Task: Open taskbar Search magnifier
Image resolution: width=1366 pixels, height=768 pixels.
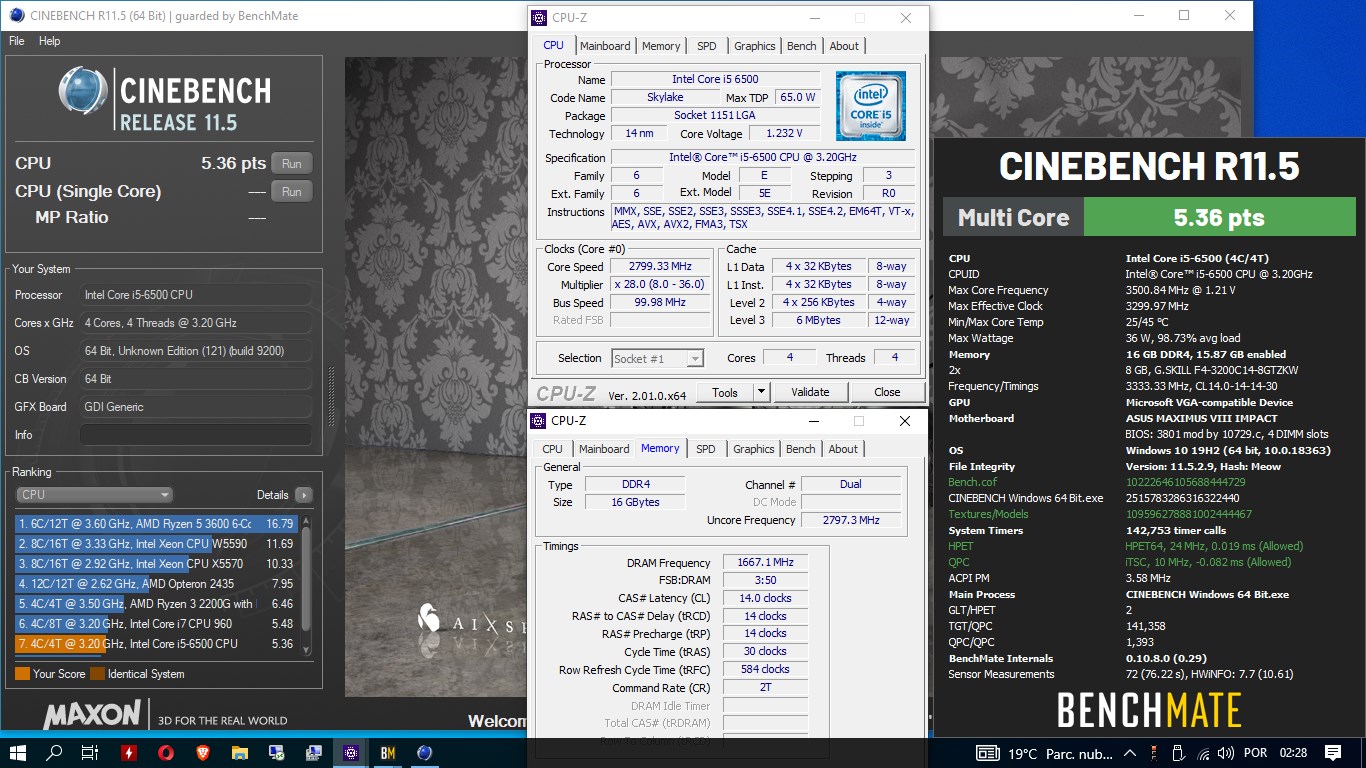Action: [54, 753]
